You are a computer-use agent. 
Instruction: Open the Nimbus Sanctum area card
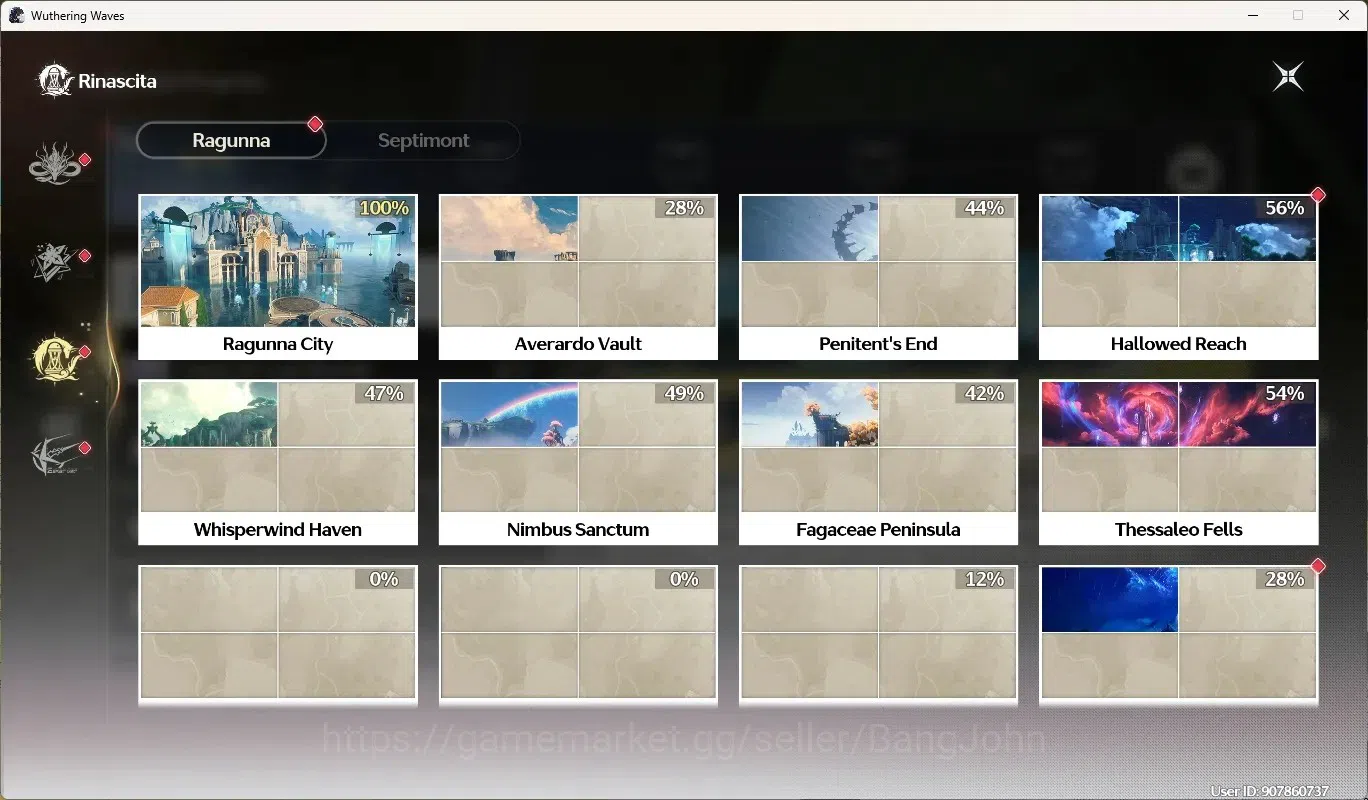click(578, 462)
